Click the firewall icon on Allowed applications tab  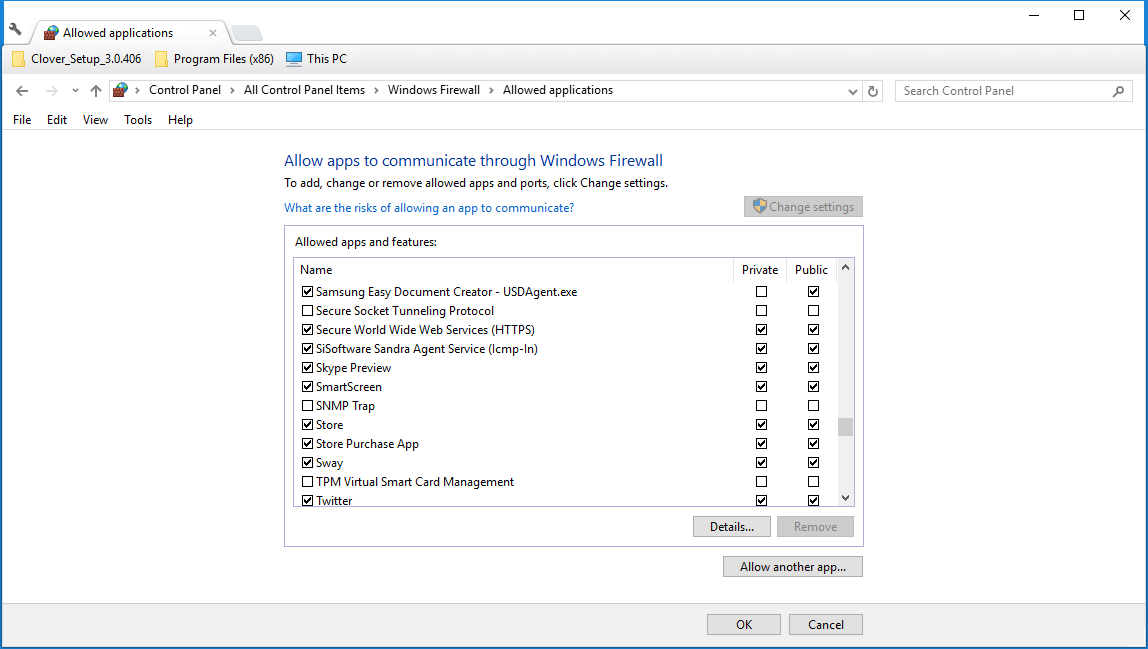point(51,33)
